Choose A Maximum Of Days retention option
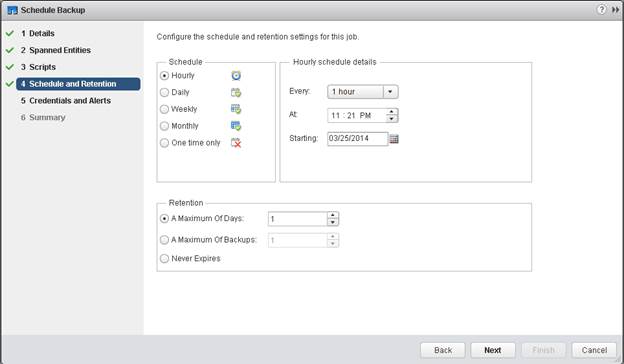624x364 pixels. click(x=164, y=218)
